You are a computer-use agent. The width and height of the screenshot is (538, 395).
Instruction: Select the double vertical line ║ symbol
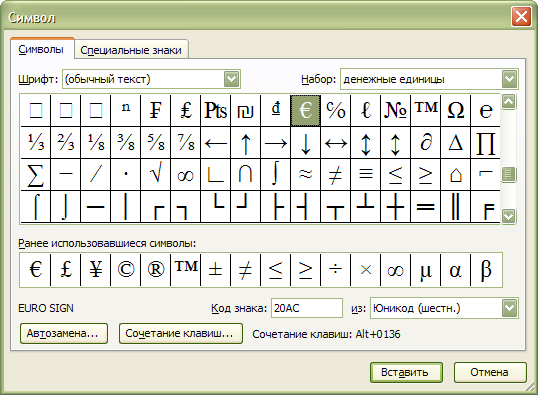point(456,207)
